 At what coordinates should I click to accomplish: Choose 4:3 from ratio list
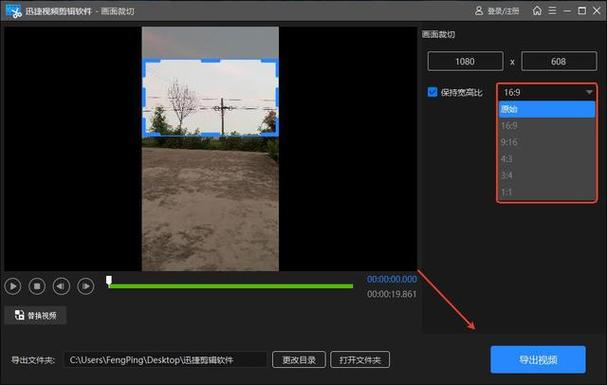tap(547, 159)
